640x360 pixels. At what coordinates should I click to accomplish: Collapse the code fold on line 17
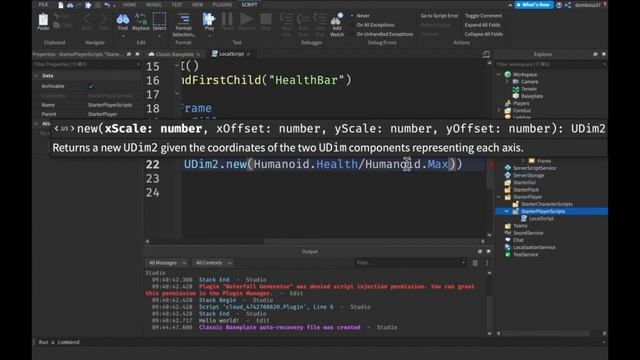[177, 93]
